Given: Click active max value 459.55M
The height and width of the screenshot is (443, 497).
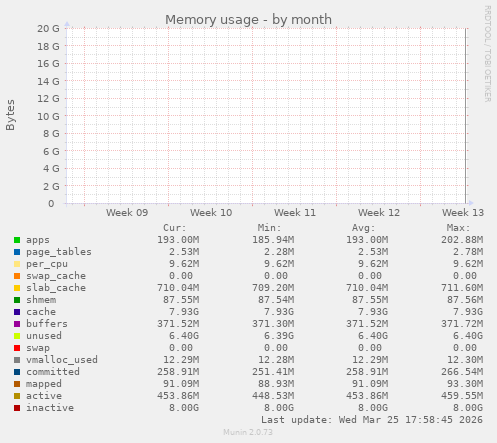Looking at the screenshot, I should coord(462,396).
